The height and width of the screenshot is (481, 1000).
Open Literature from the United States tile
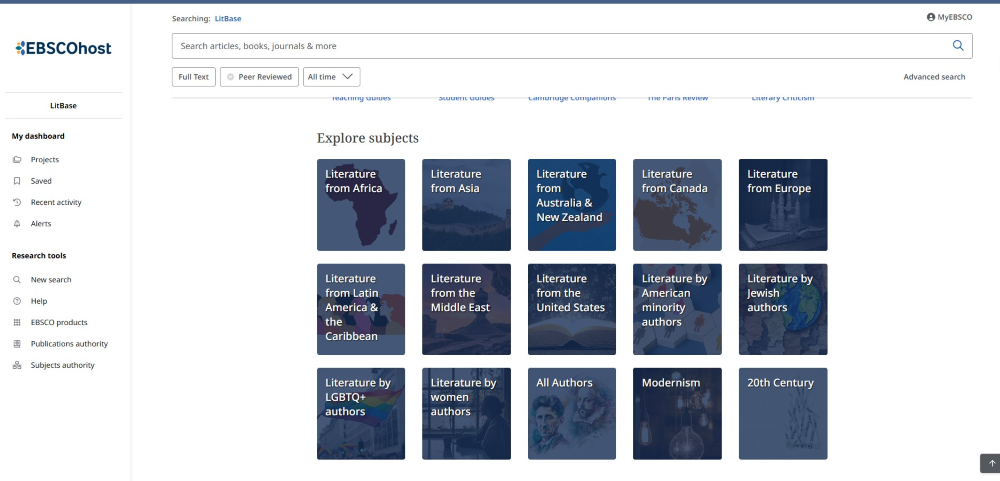coord(572,309)
